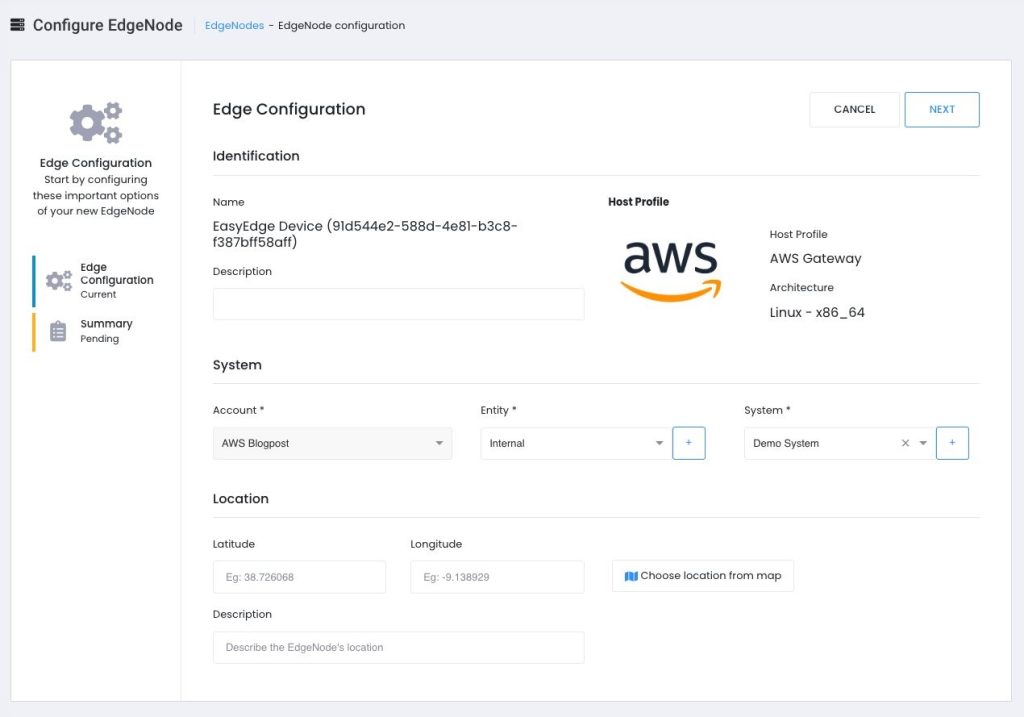This screenshot has height=717, width=1024.
Task: Click the Linux - x86_64 architecture value
Action: [x=817, y=312]
